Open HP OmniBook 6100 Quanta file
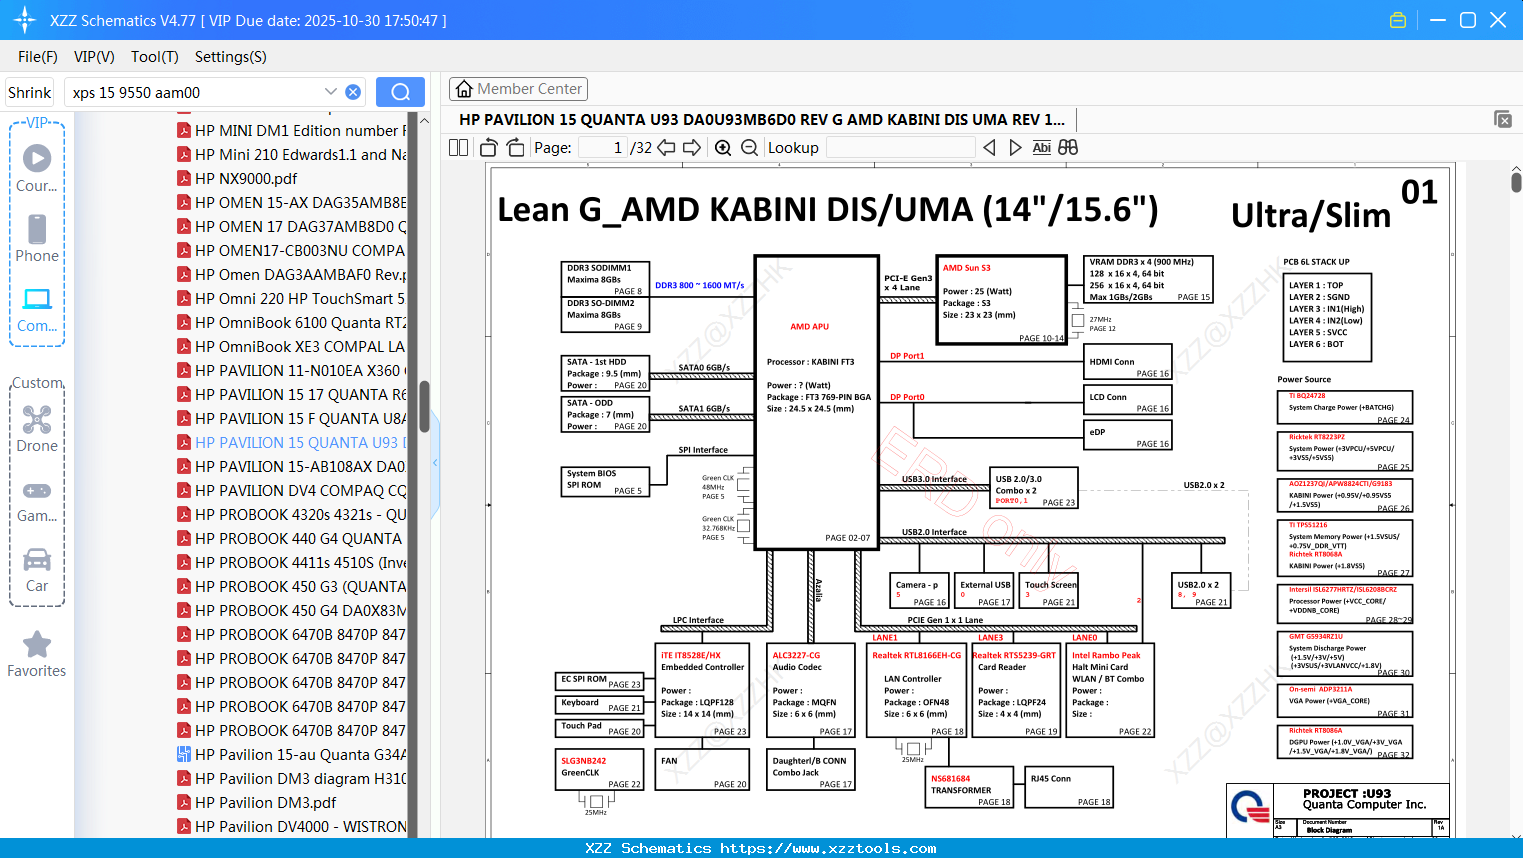This screenshot has width=1523, height=858. (x=292, y=323)
